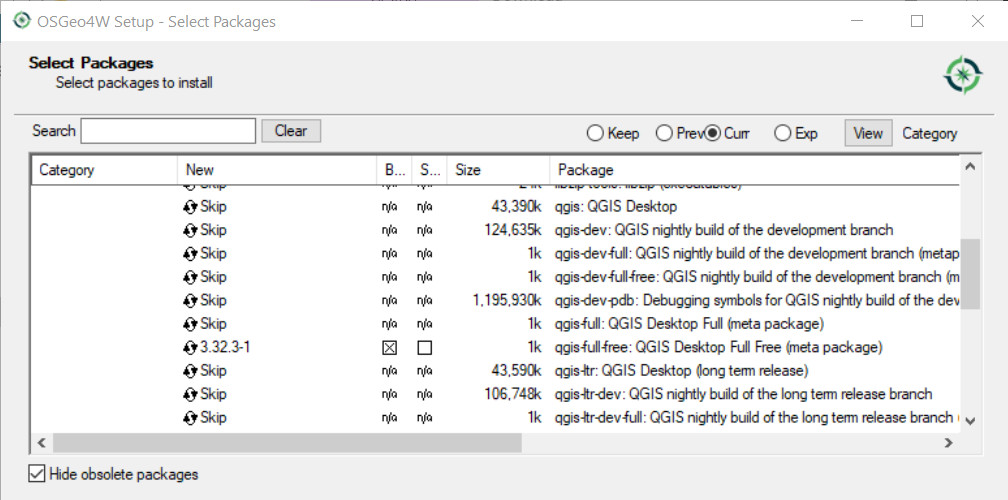Click 'qgis: QGIS Desktop' package text
Viewport: 1008px width, 500px height.
click(616, 207)
